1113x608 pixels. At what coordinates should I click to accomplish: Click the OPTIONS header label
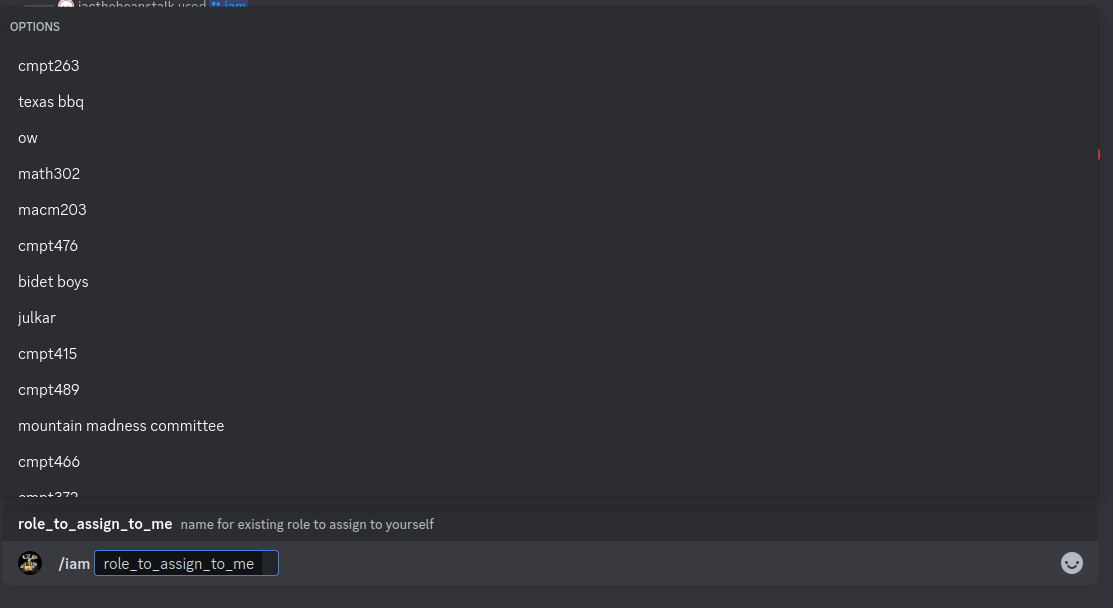[x=35, y=27]
